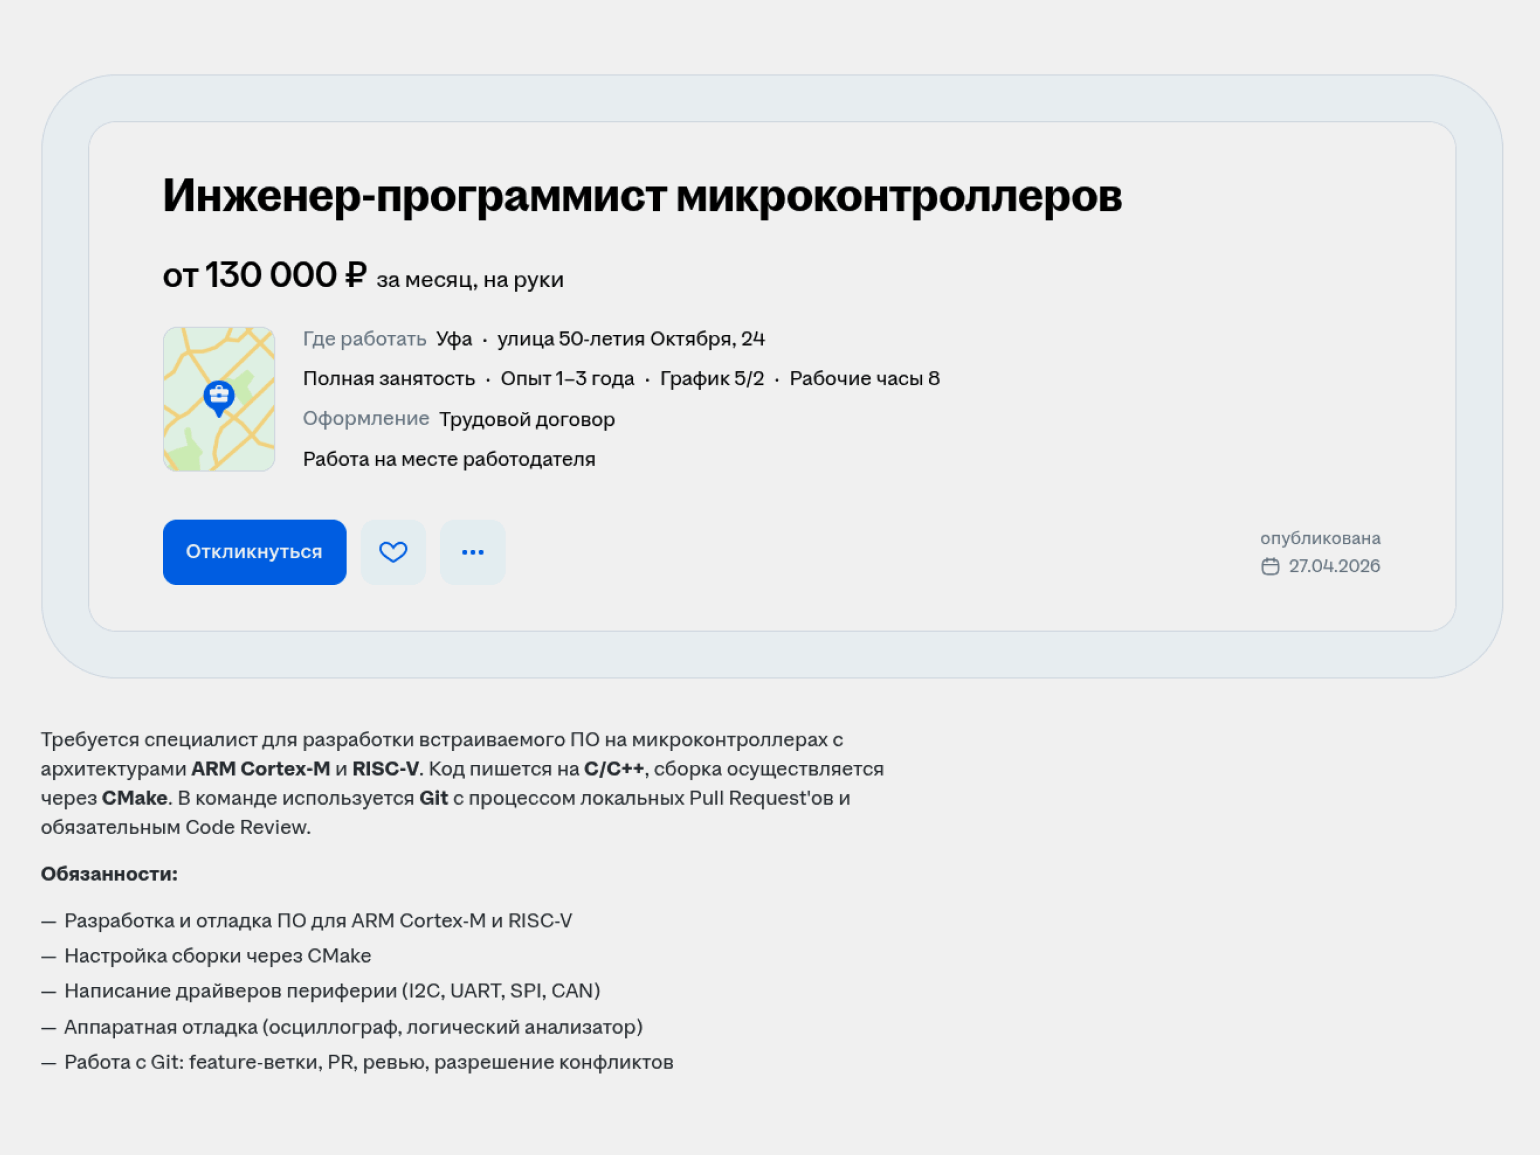The width and height of the screenshot is (1540, 1155).
Task: Click the calendar icon near publication date
Action: coord(1270,566)
